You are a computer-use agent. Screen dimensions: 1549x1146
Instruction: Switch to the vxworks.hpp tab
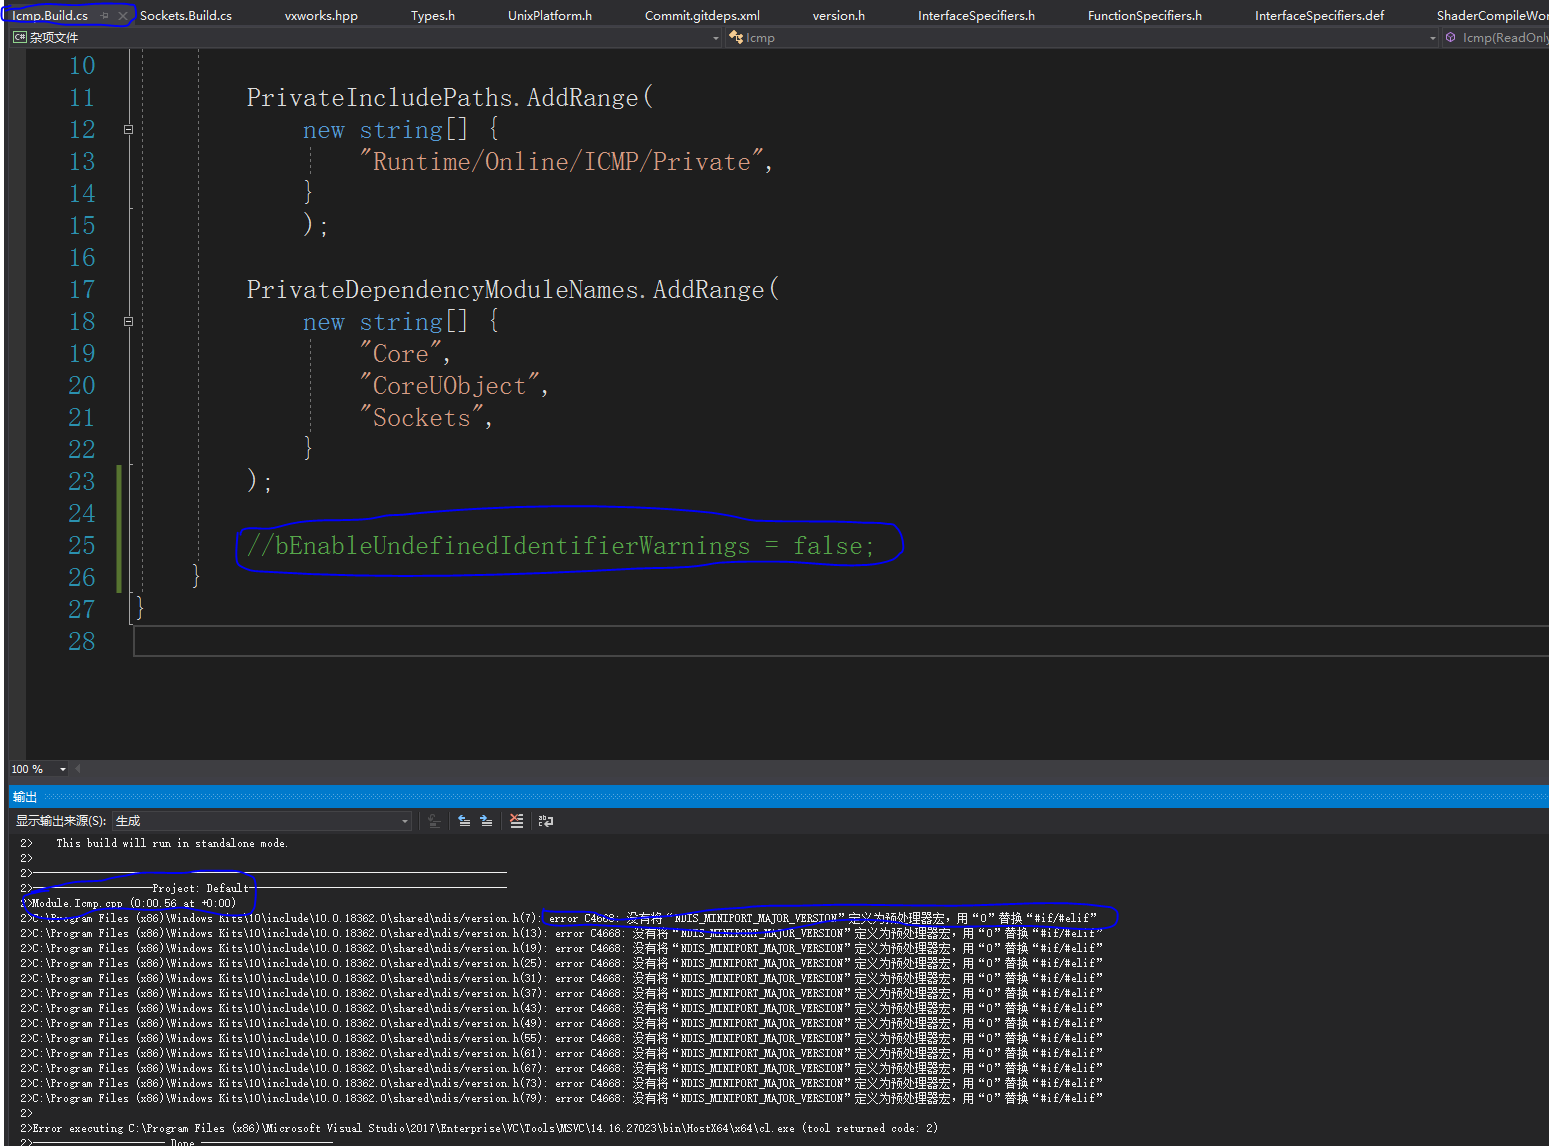(x=321, y=16)
